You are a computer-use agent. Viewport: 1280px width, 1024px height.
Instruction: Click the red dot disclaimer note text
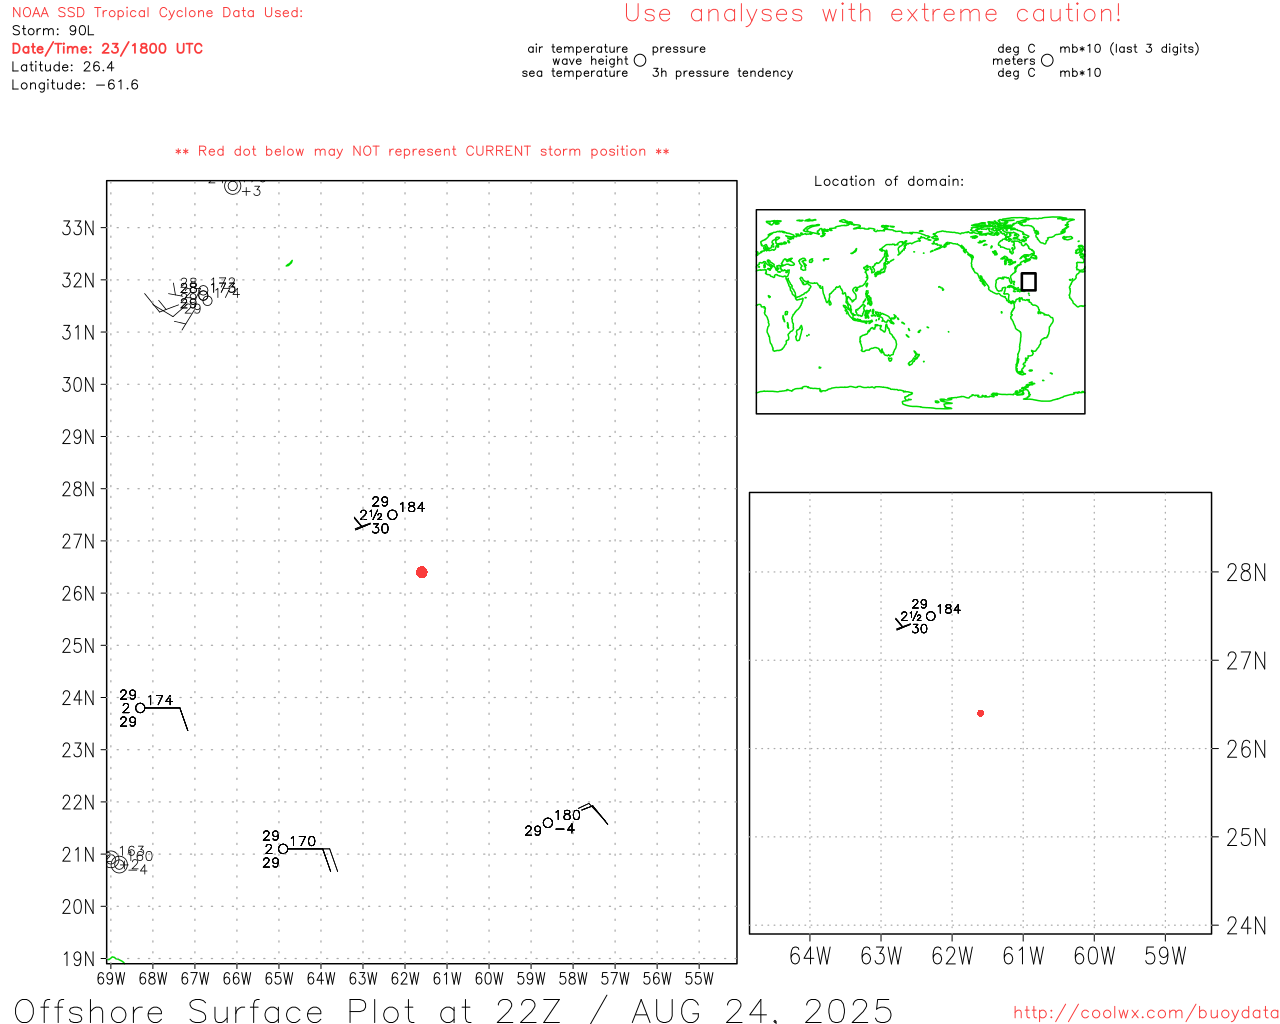pyautogui.click(x=422, y=152)
